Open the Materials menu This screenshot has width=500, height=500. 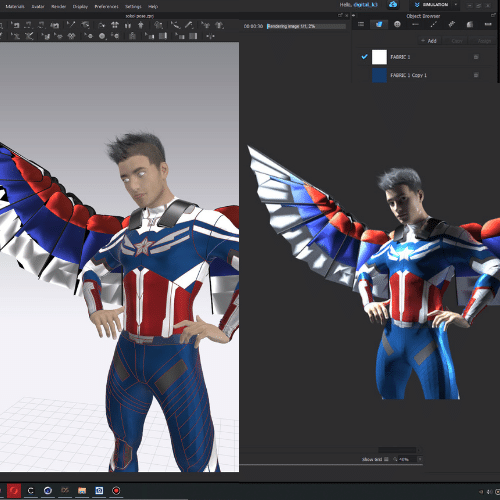point(15,6)
